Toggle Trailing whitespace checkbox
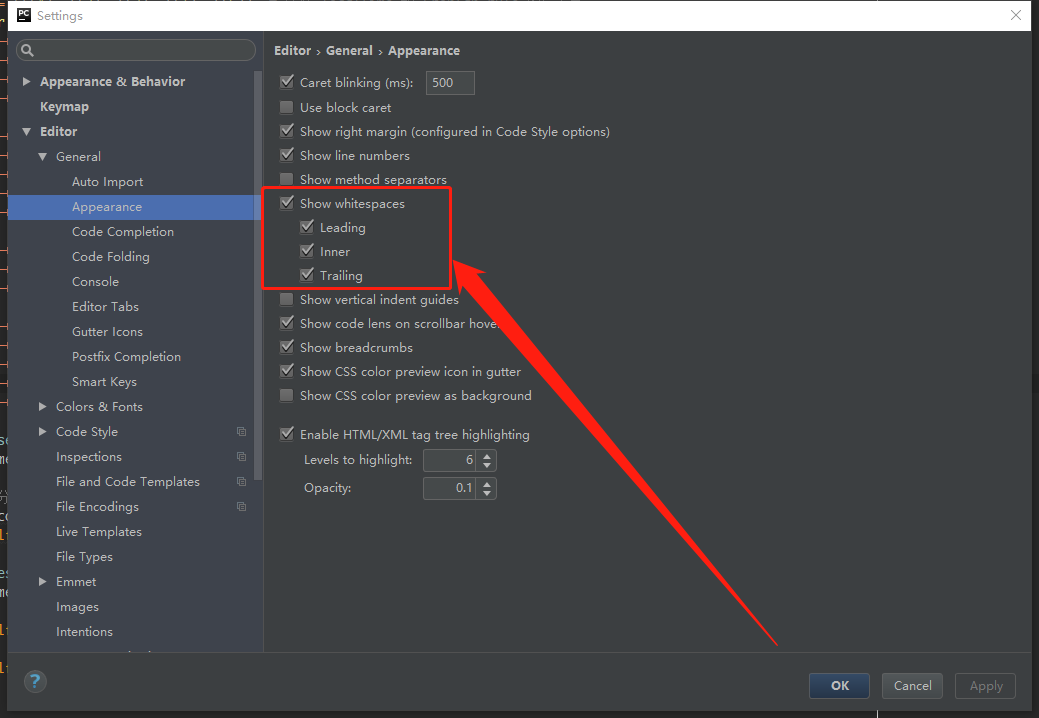 coord(307,275)
